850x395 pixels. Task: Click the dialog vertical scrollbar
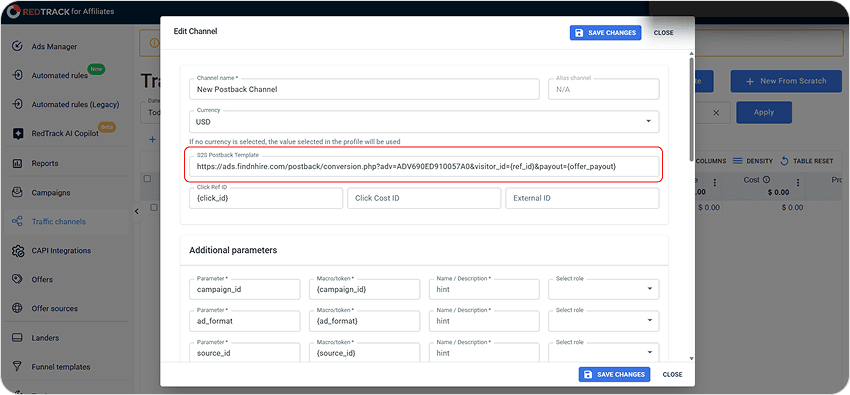coord(691,108)
